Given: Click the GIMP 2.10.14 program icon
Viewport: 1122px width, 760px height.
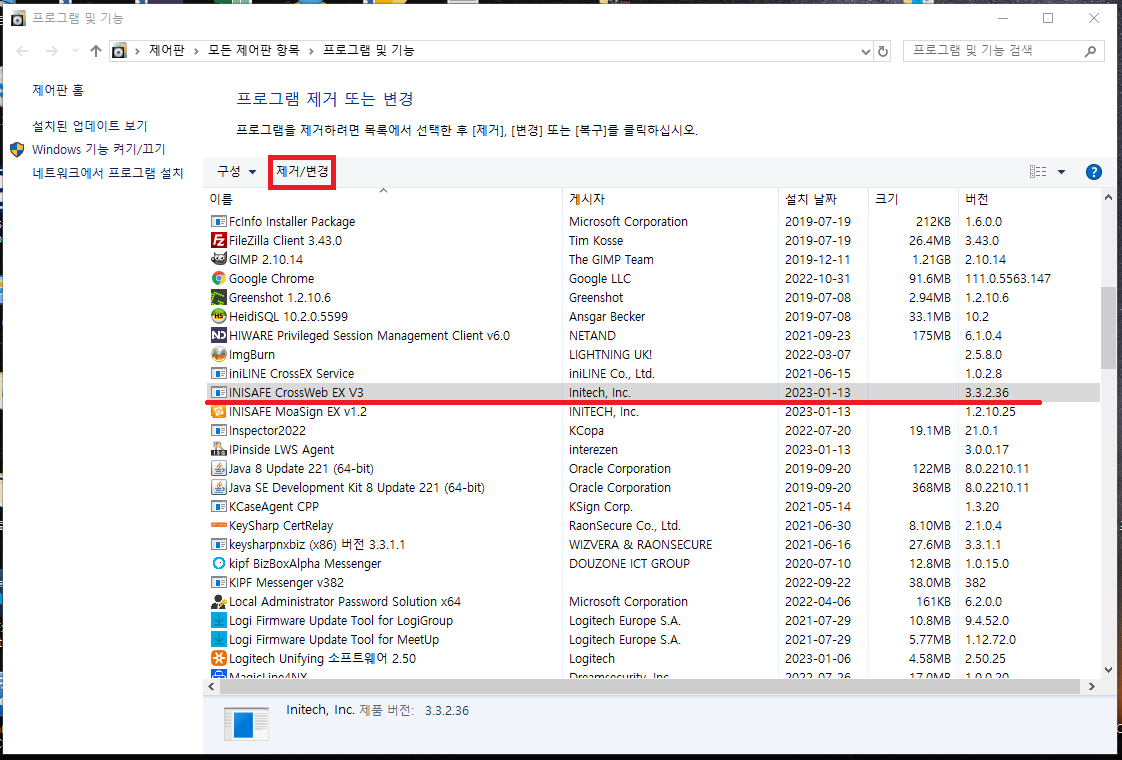Looking at the screenshot, I should tap(219, 259).
